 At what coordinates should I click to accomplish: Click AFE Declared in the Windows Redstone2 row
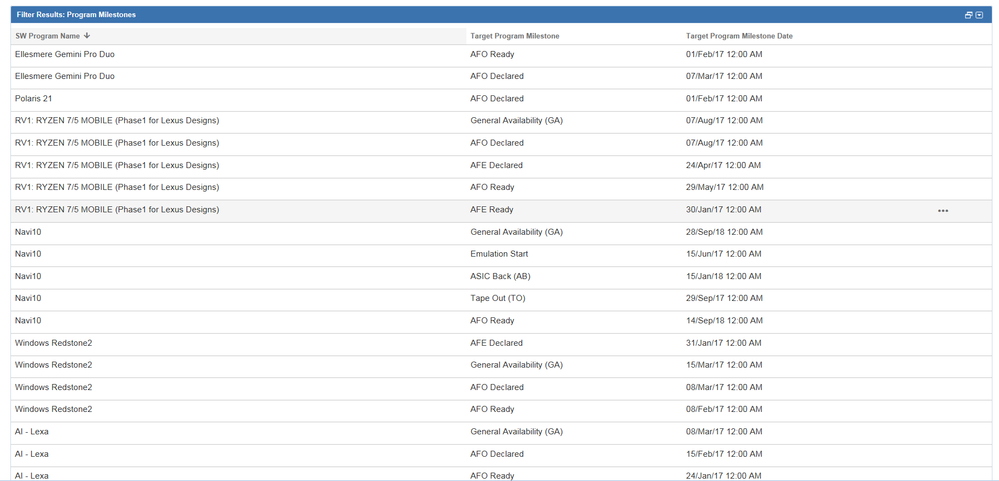[x=496, y=343]
